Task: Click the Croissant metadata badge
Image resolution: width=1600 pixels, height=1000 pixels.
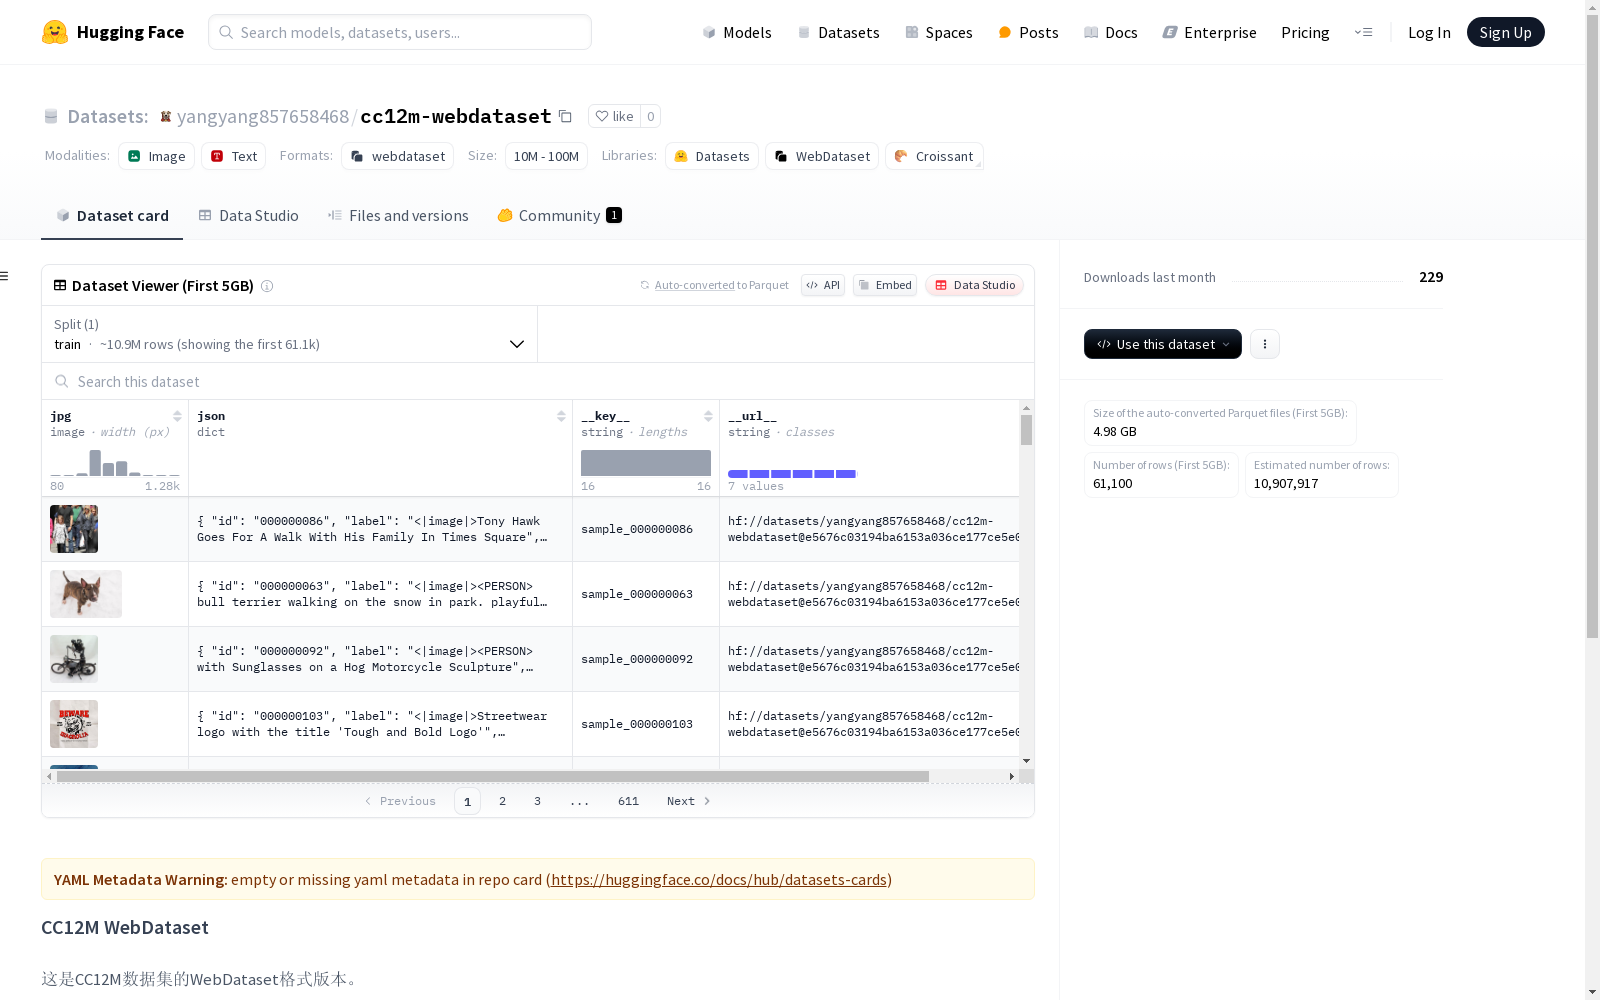Action: click(x=933, y=156)
